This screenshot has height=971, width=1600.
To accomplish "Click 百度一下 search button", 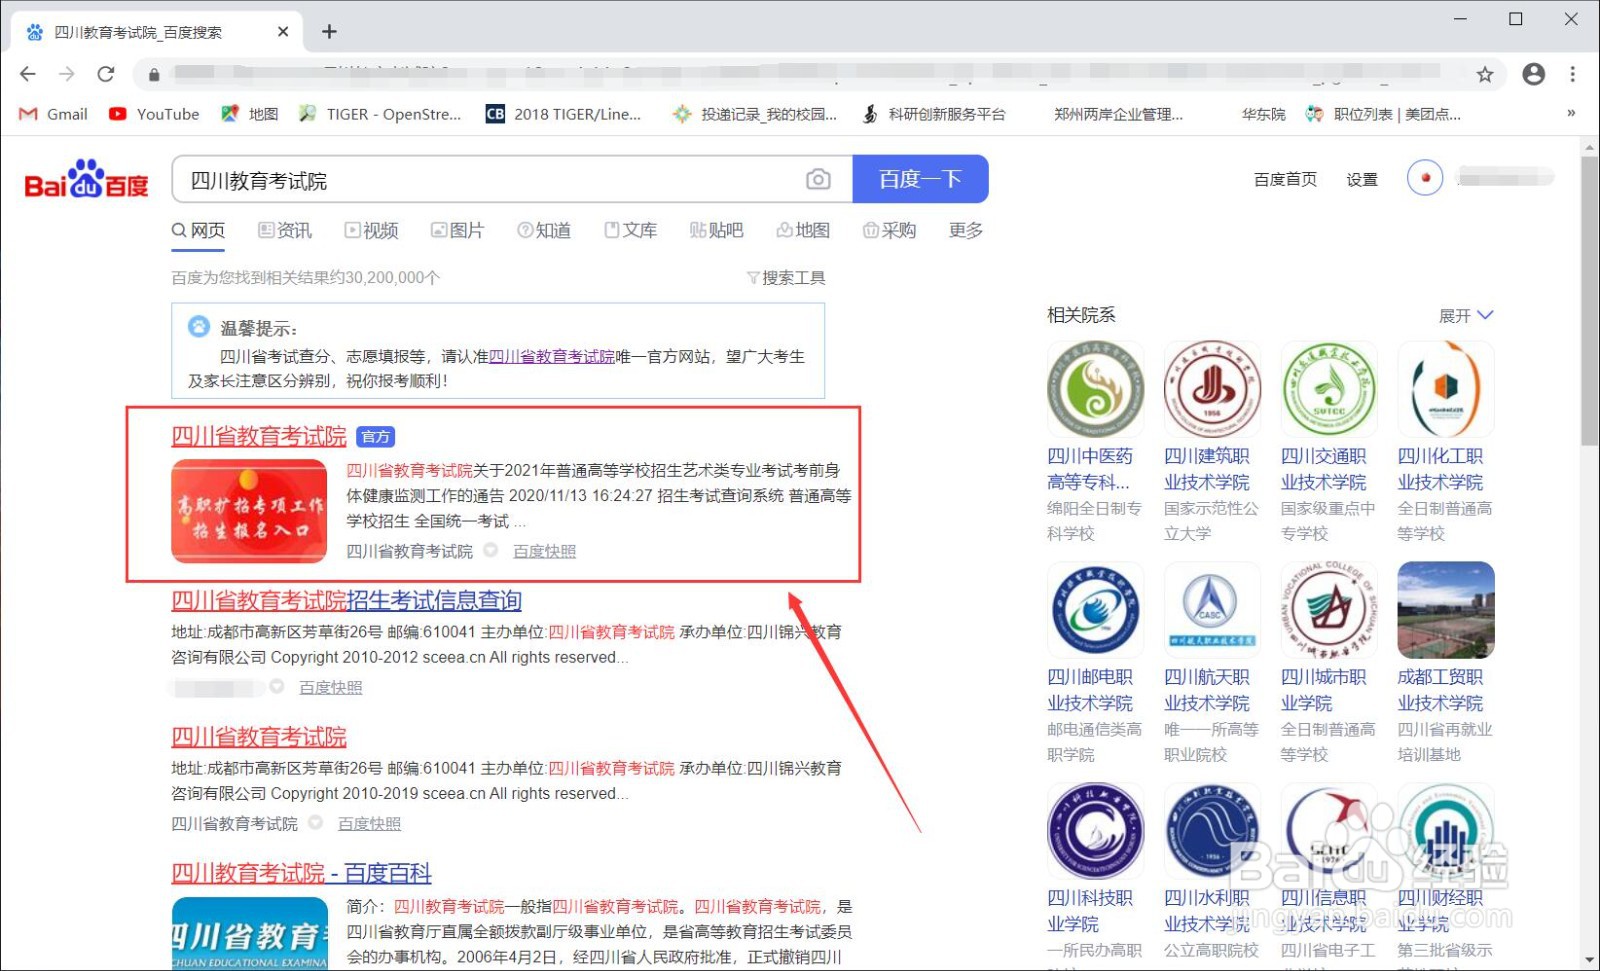I will [x=920, y=179].
